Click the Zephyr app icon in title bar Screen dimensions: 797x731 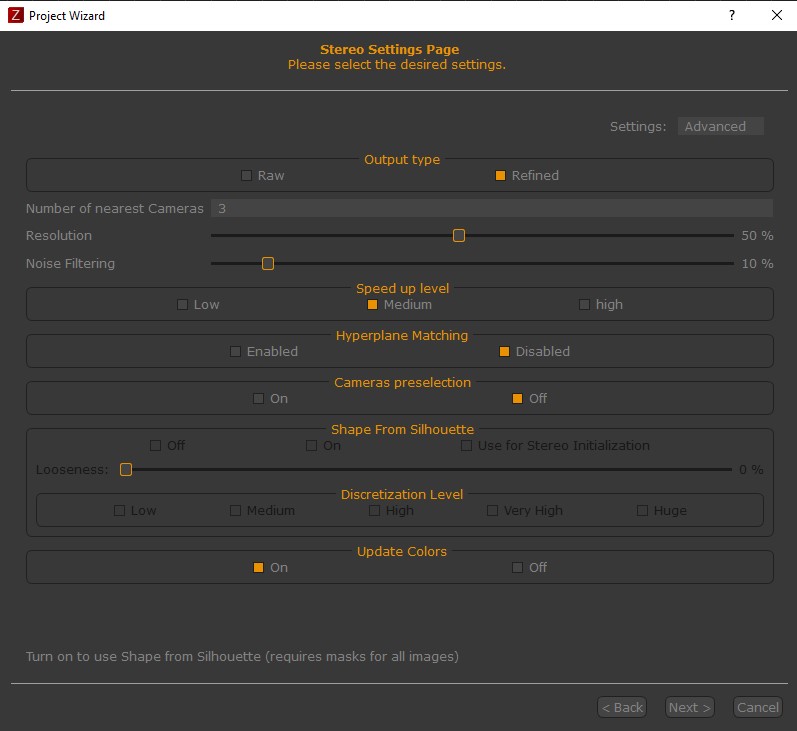[15, 16]
